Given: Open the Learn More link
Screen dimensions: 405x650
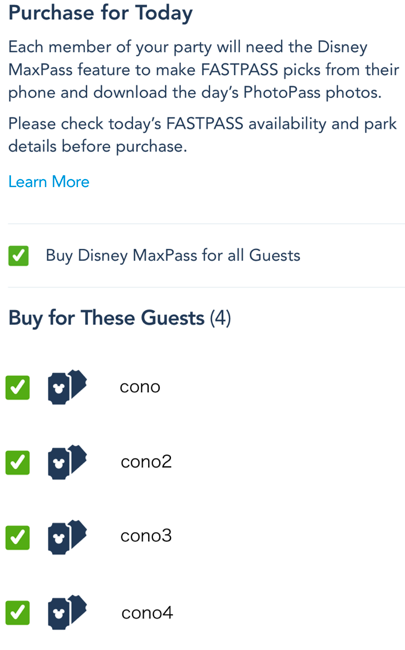Looking at the screenshot, I should pos(49,182).
